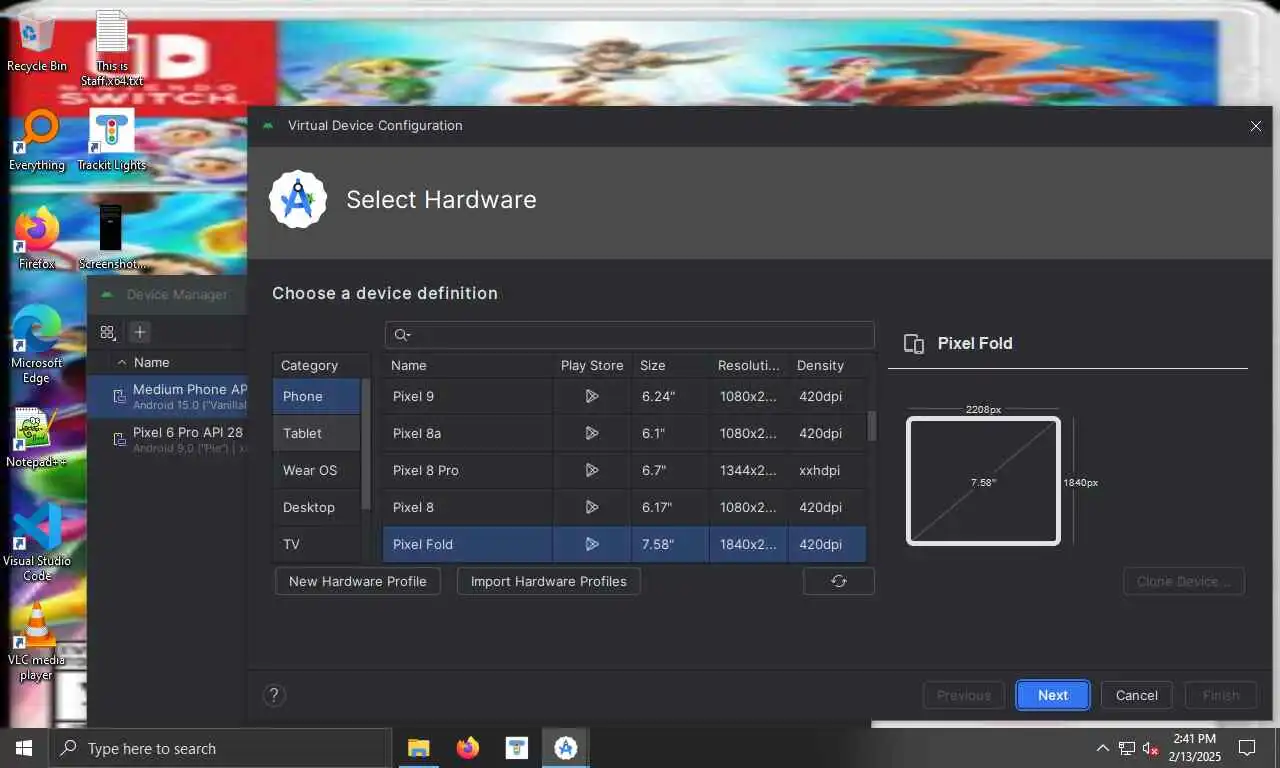Open the Notepad++ desktop shortcut
1280x768 pixels.
coord(36,438)
